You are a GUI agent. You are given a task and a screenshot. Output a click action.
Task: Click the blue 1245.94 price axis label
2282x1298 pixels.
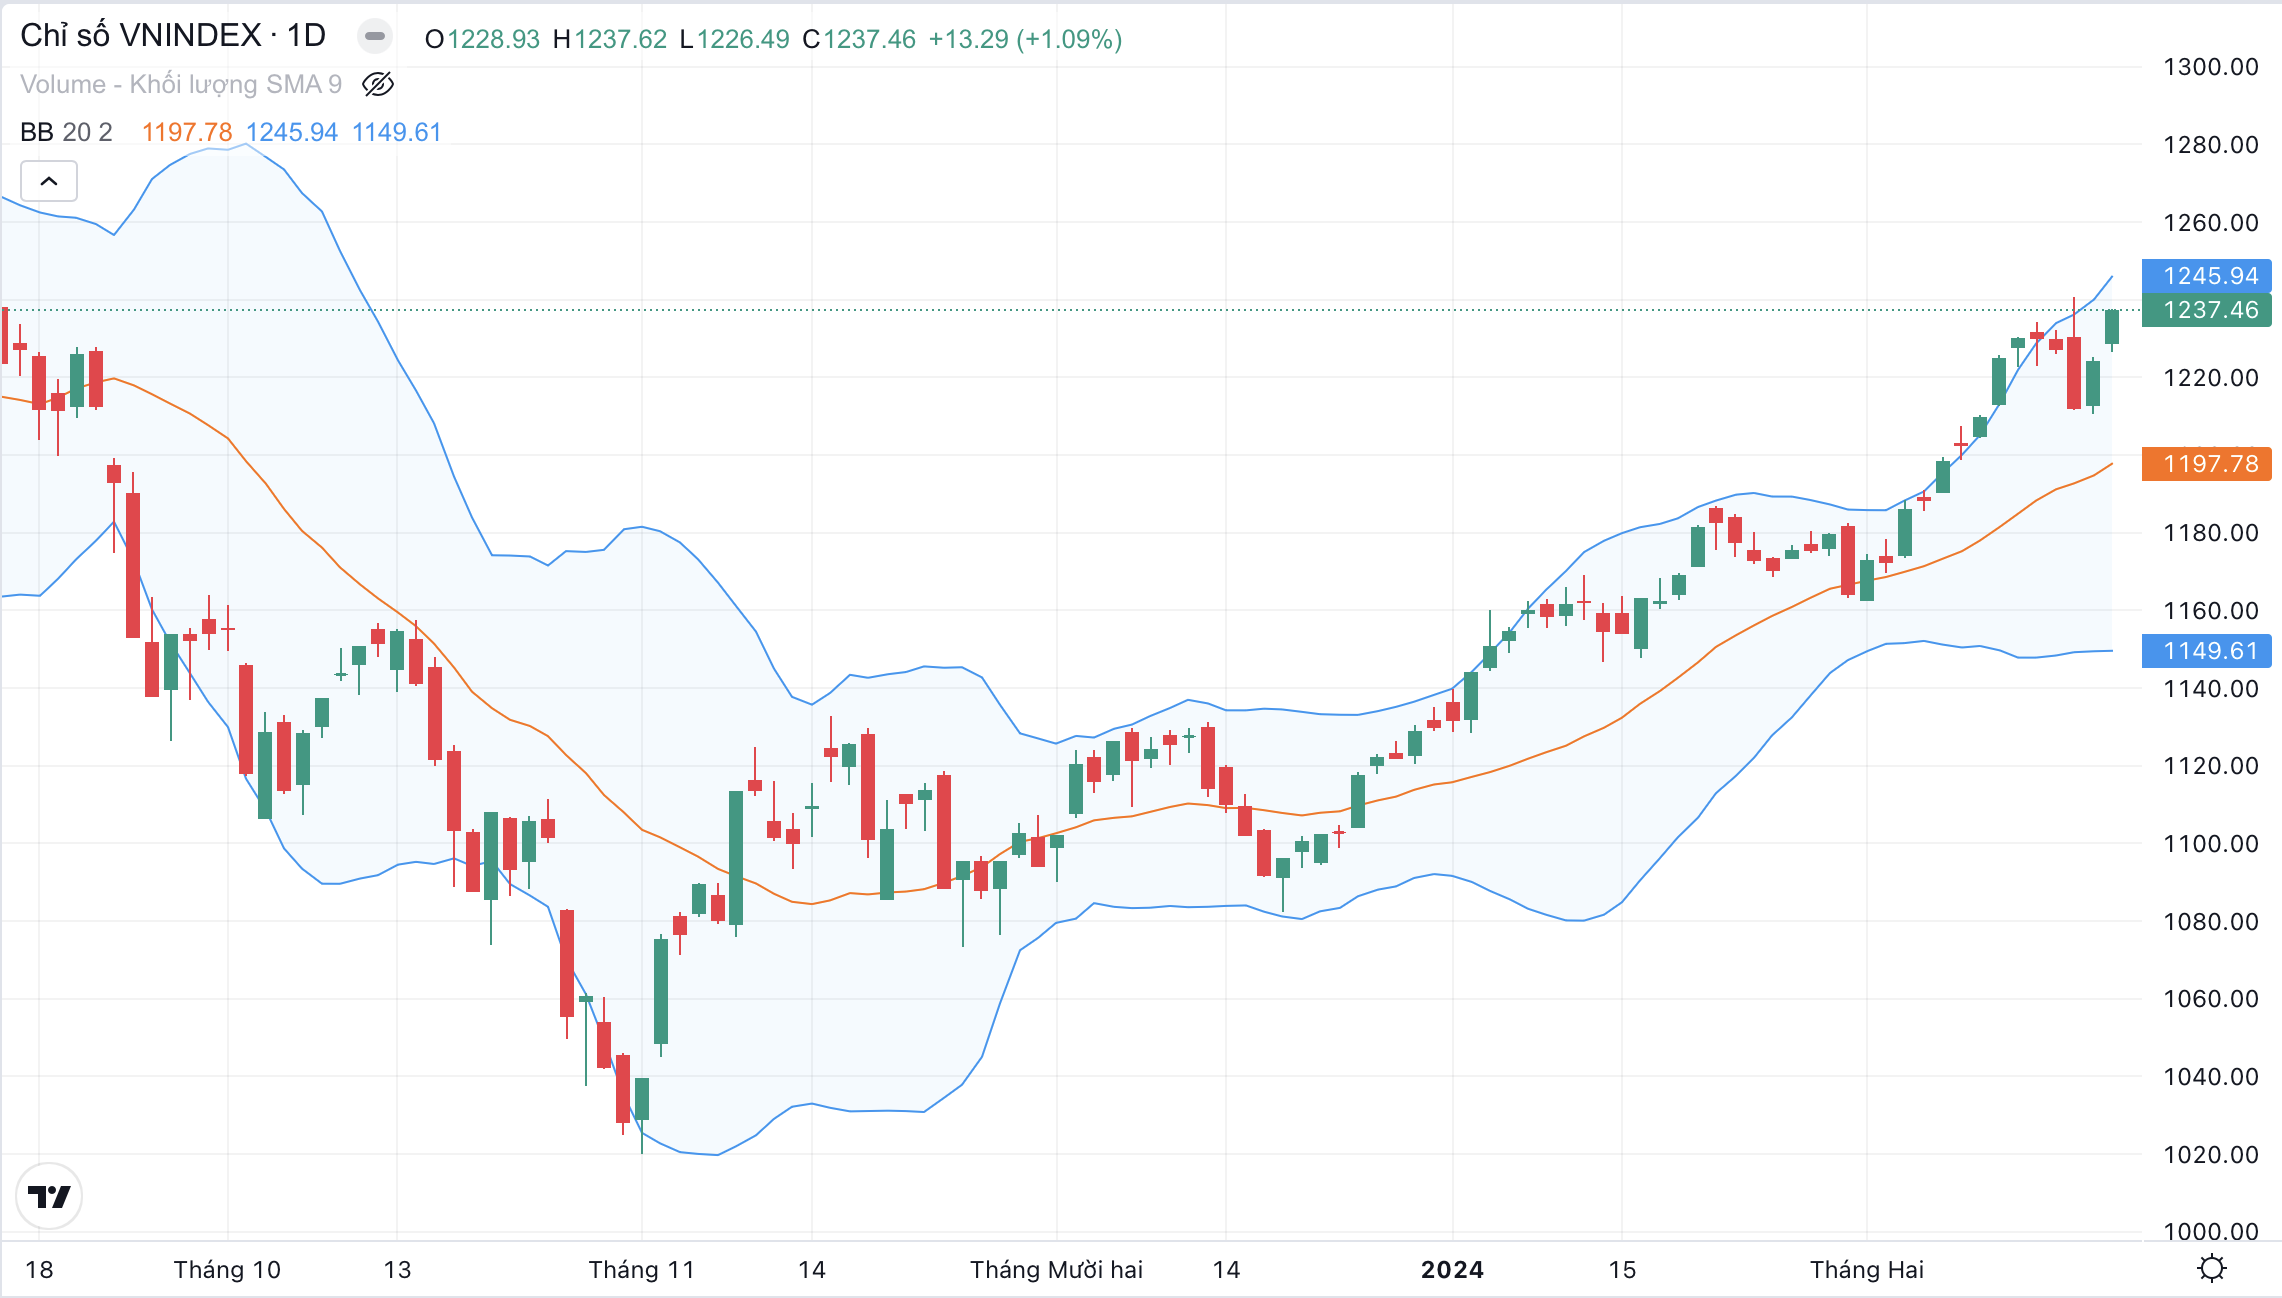tap(2207, 275)
